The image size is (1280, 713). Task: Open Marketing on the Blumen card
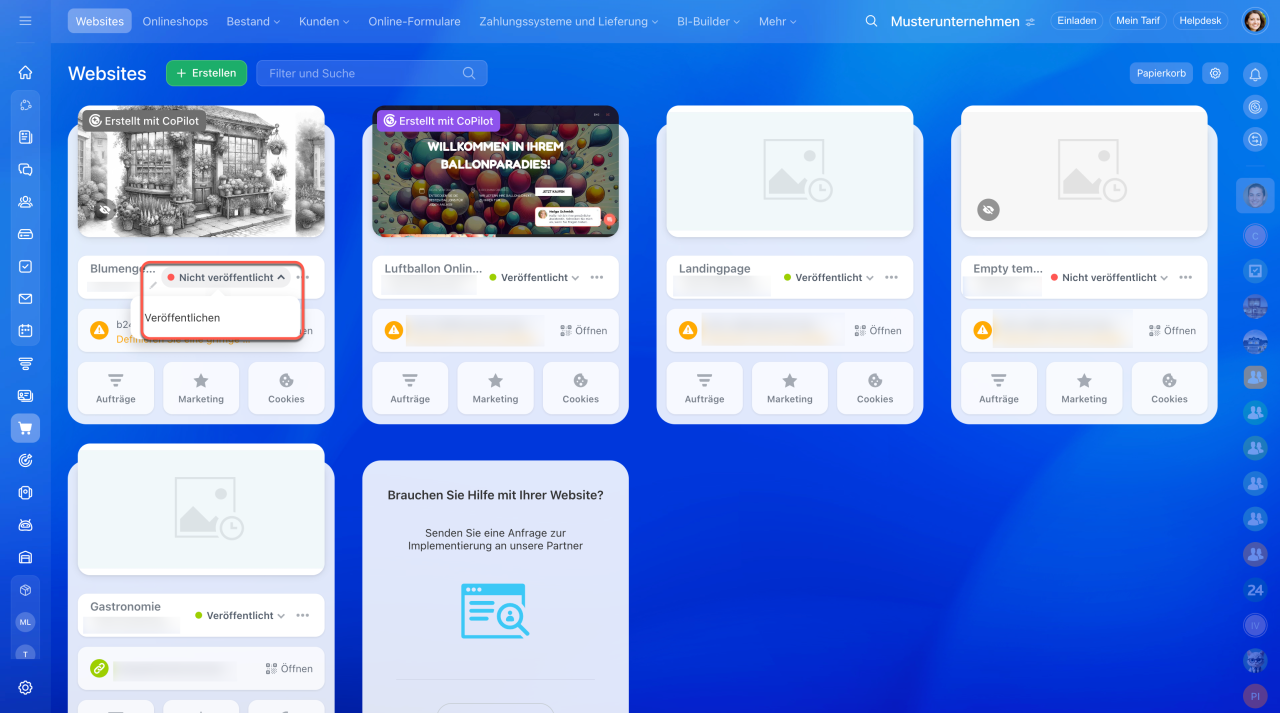pyautogui.click(x=201, y=388)
